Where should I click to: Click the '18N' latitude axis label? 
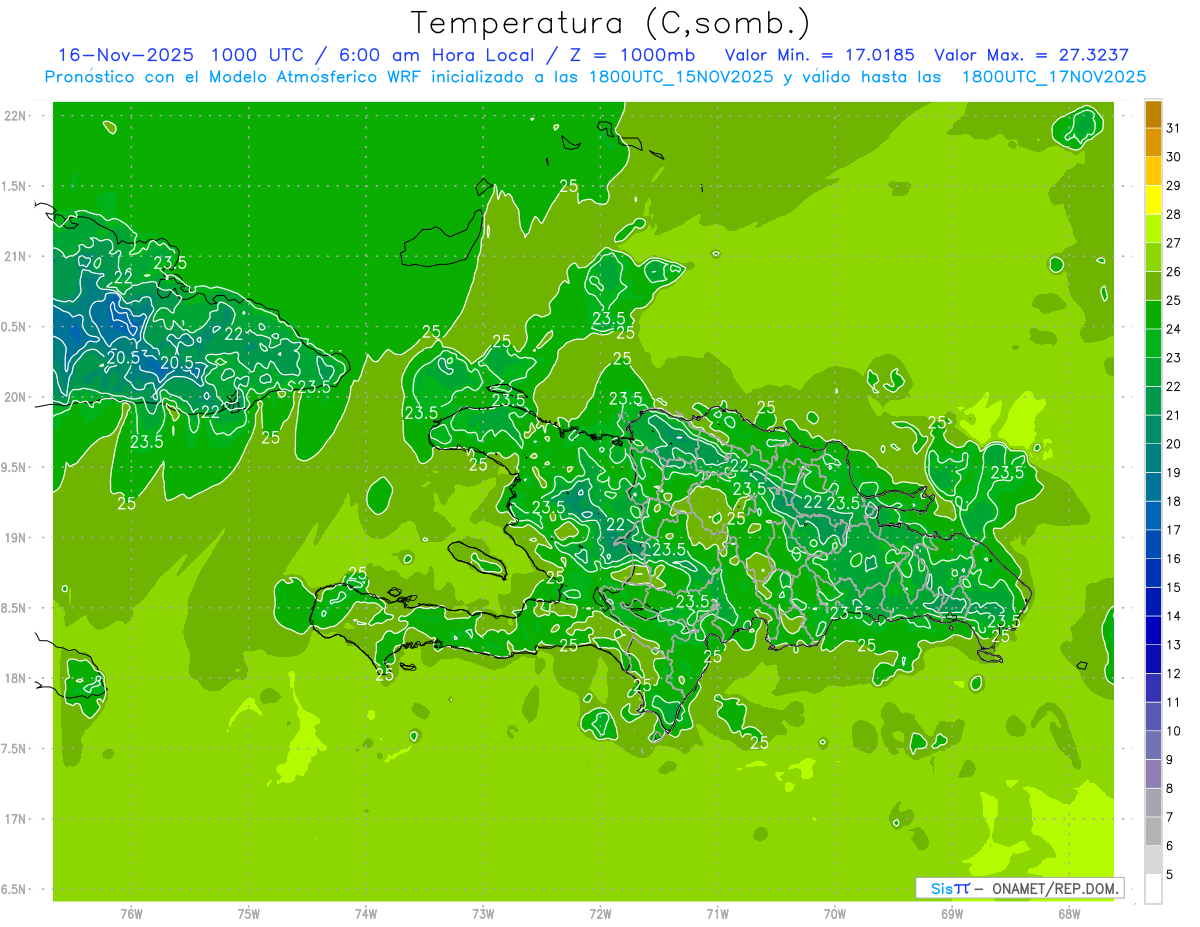point(17,678)
